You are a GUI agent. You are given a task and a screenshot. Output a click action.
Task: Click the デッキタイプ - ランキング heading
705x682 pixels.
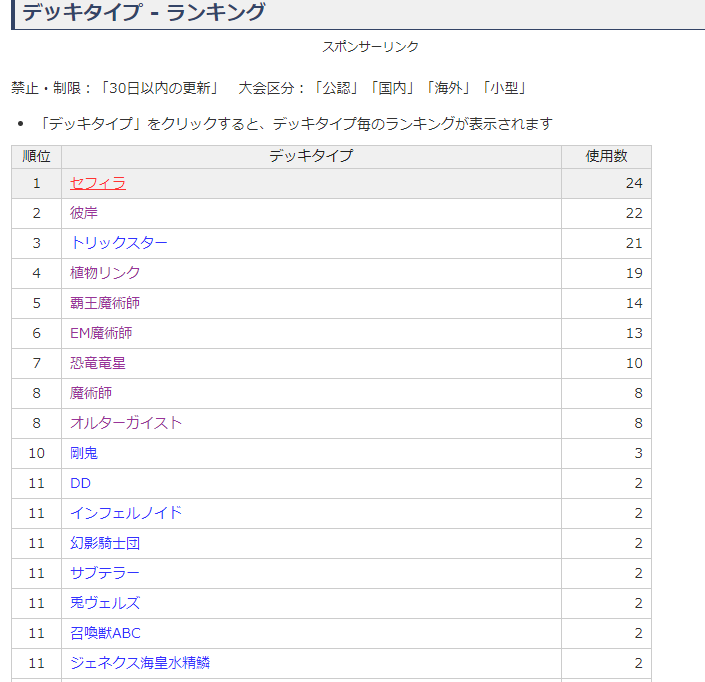(144, 12)
